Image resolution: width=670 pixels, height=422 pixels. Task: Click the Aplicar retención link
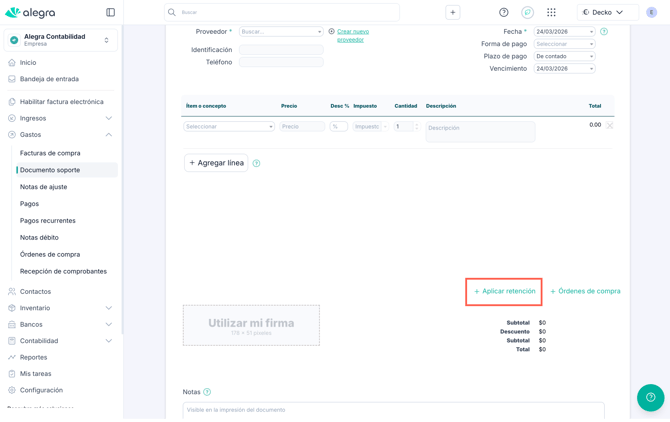[x=504, y=291]
